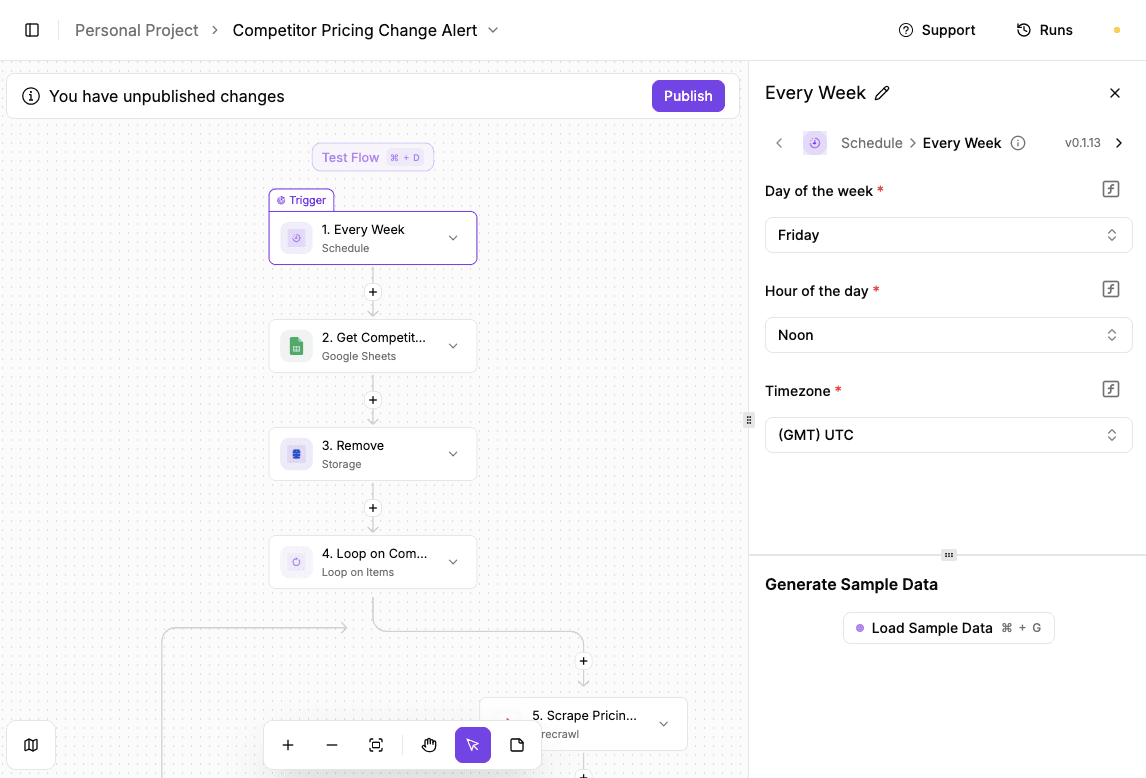
Task: Open the Runs history
Action: pyautogui.click(x=1044, y=30)
